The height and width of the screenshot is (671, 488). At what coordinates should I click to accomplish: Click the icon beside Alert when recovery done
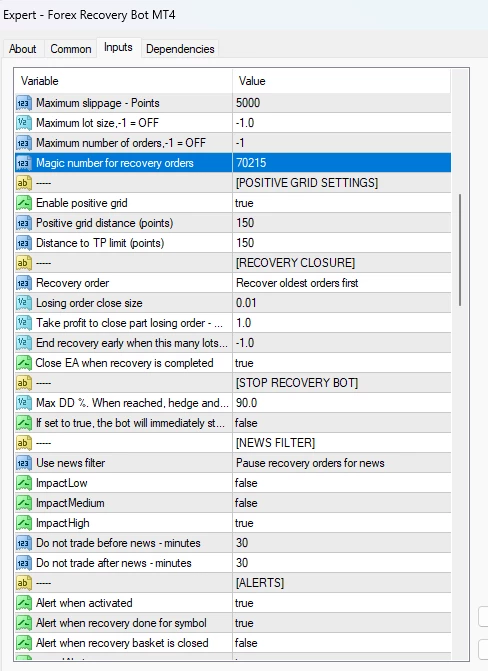click(x=24, y=623)
